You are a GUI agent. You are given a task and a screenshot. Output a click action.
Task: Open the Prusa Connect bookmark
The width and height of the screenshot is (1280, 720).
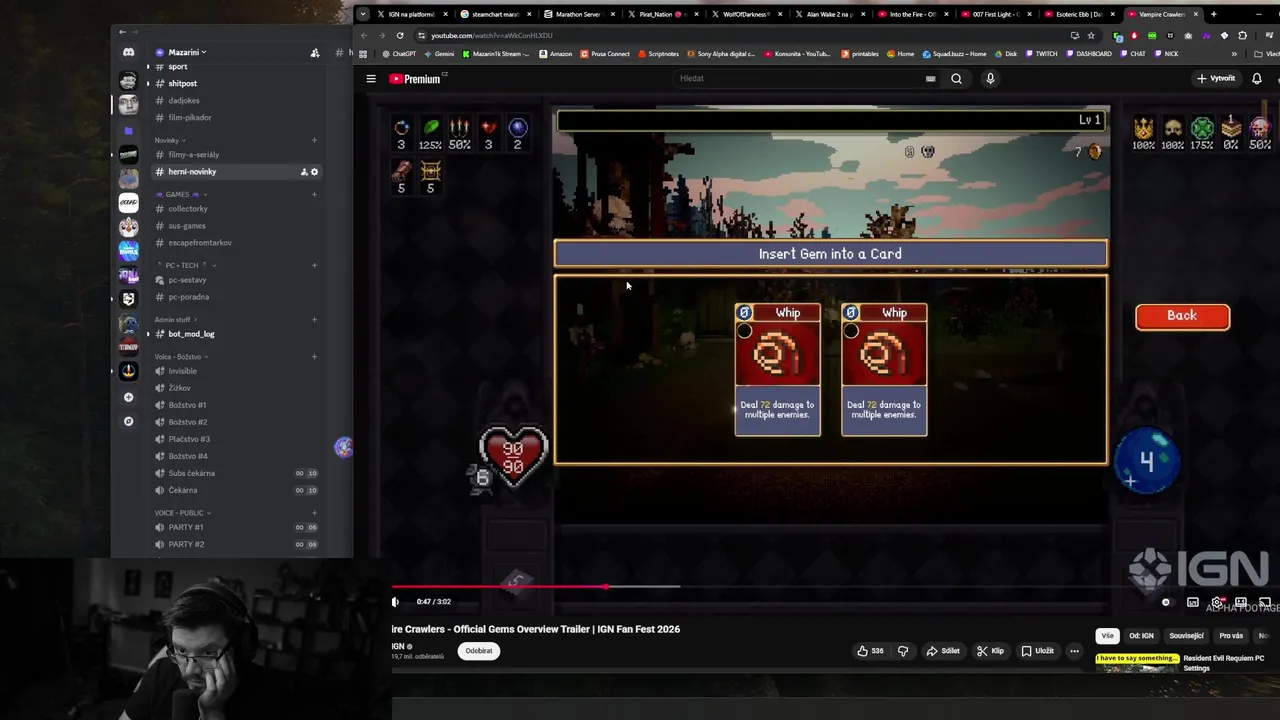pyautogui.click(x=606, y=54)
